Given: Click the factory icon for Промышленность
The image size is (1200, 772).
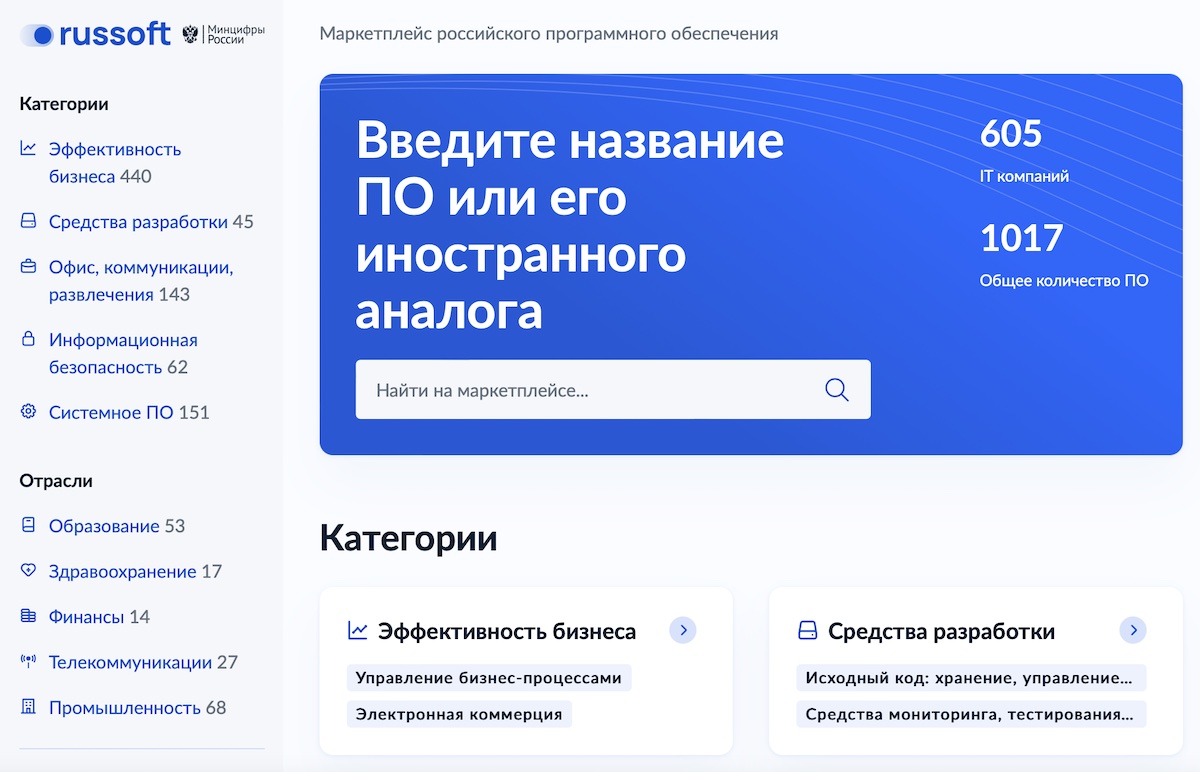Looking at the screenshot, I should pos(27,706).
